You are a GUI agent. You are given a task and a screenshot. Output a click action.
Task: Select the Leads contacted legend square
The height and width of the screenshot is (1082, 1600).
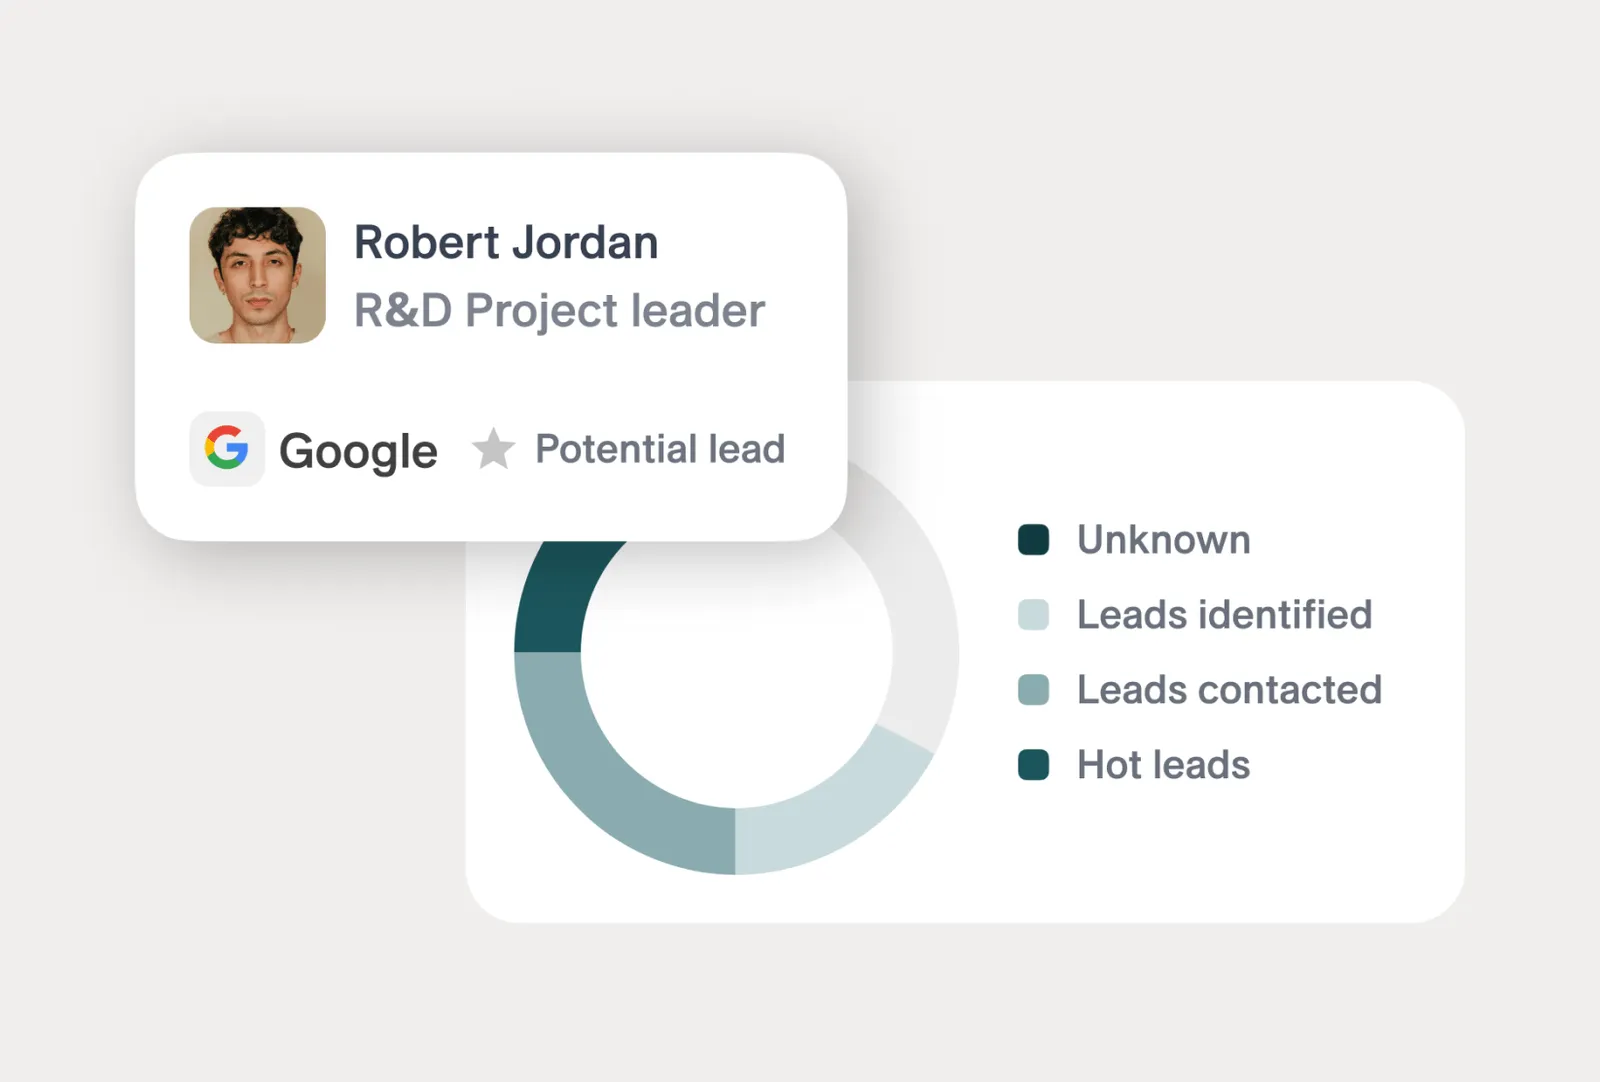[x=1033, y=689]
